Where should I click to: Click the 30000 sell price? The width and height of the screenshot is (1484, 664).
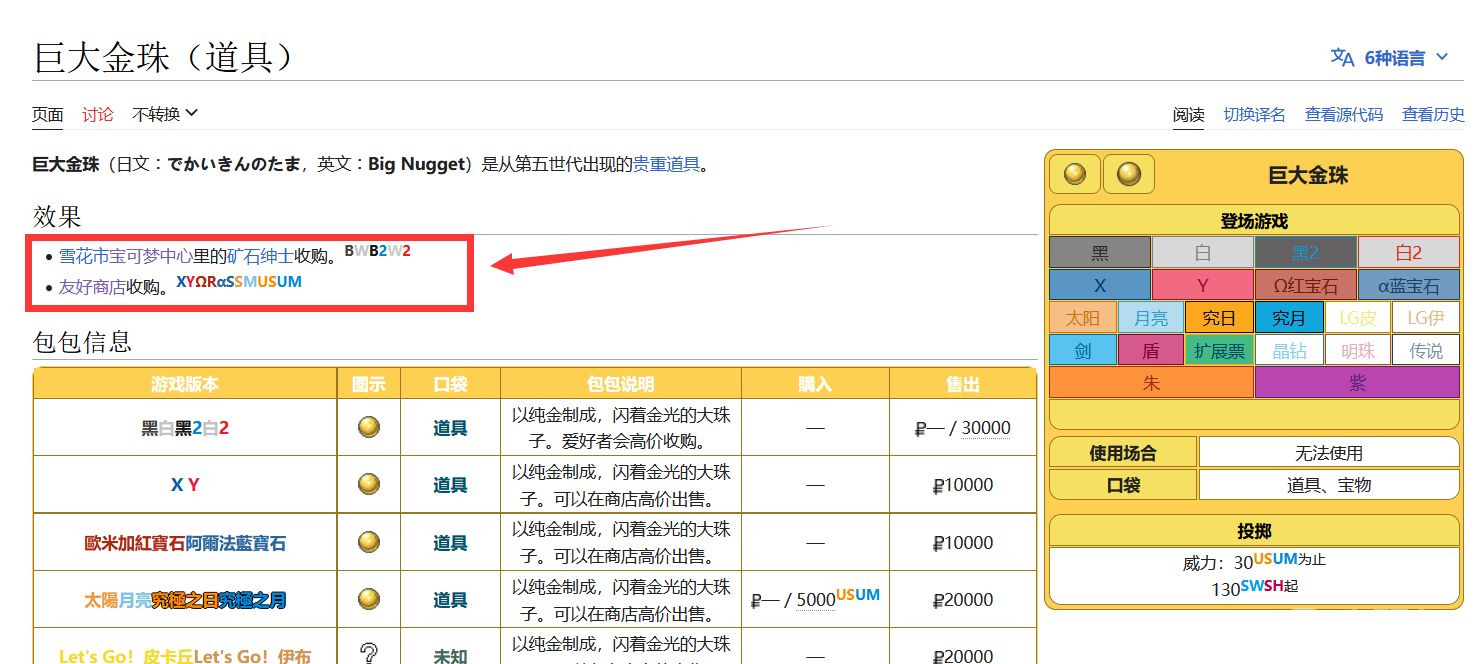pos(986,428)
